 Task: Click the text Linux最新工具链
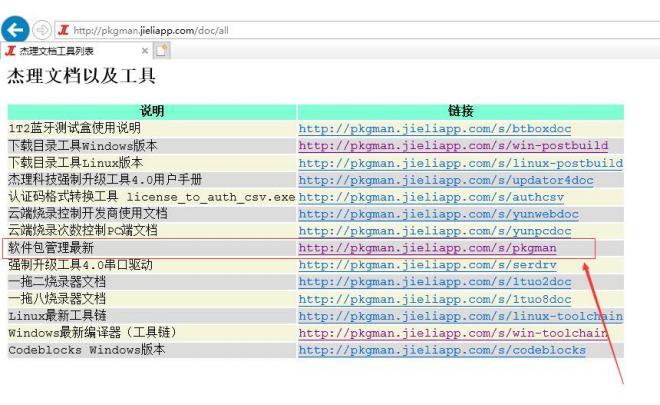(x=58, y=315)
